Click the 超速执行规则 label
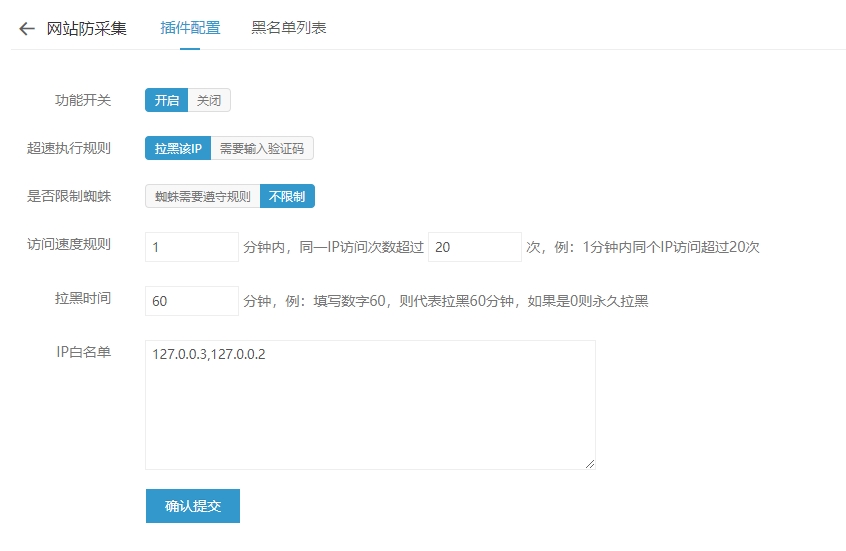Screen dimensions: 846x551 [x=69, y=148]
